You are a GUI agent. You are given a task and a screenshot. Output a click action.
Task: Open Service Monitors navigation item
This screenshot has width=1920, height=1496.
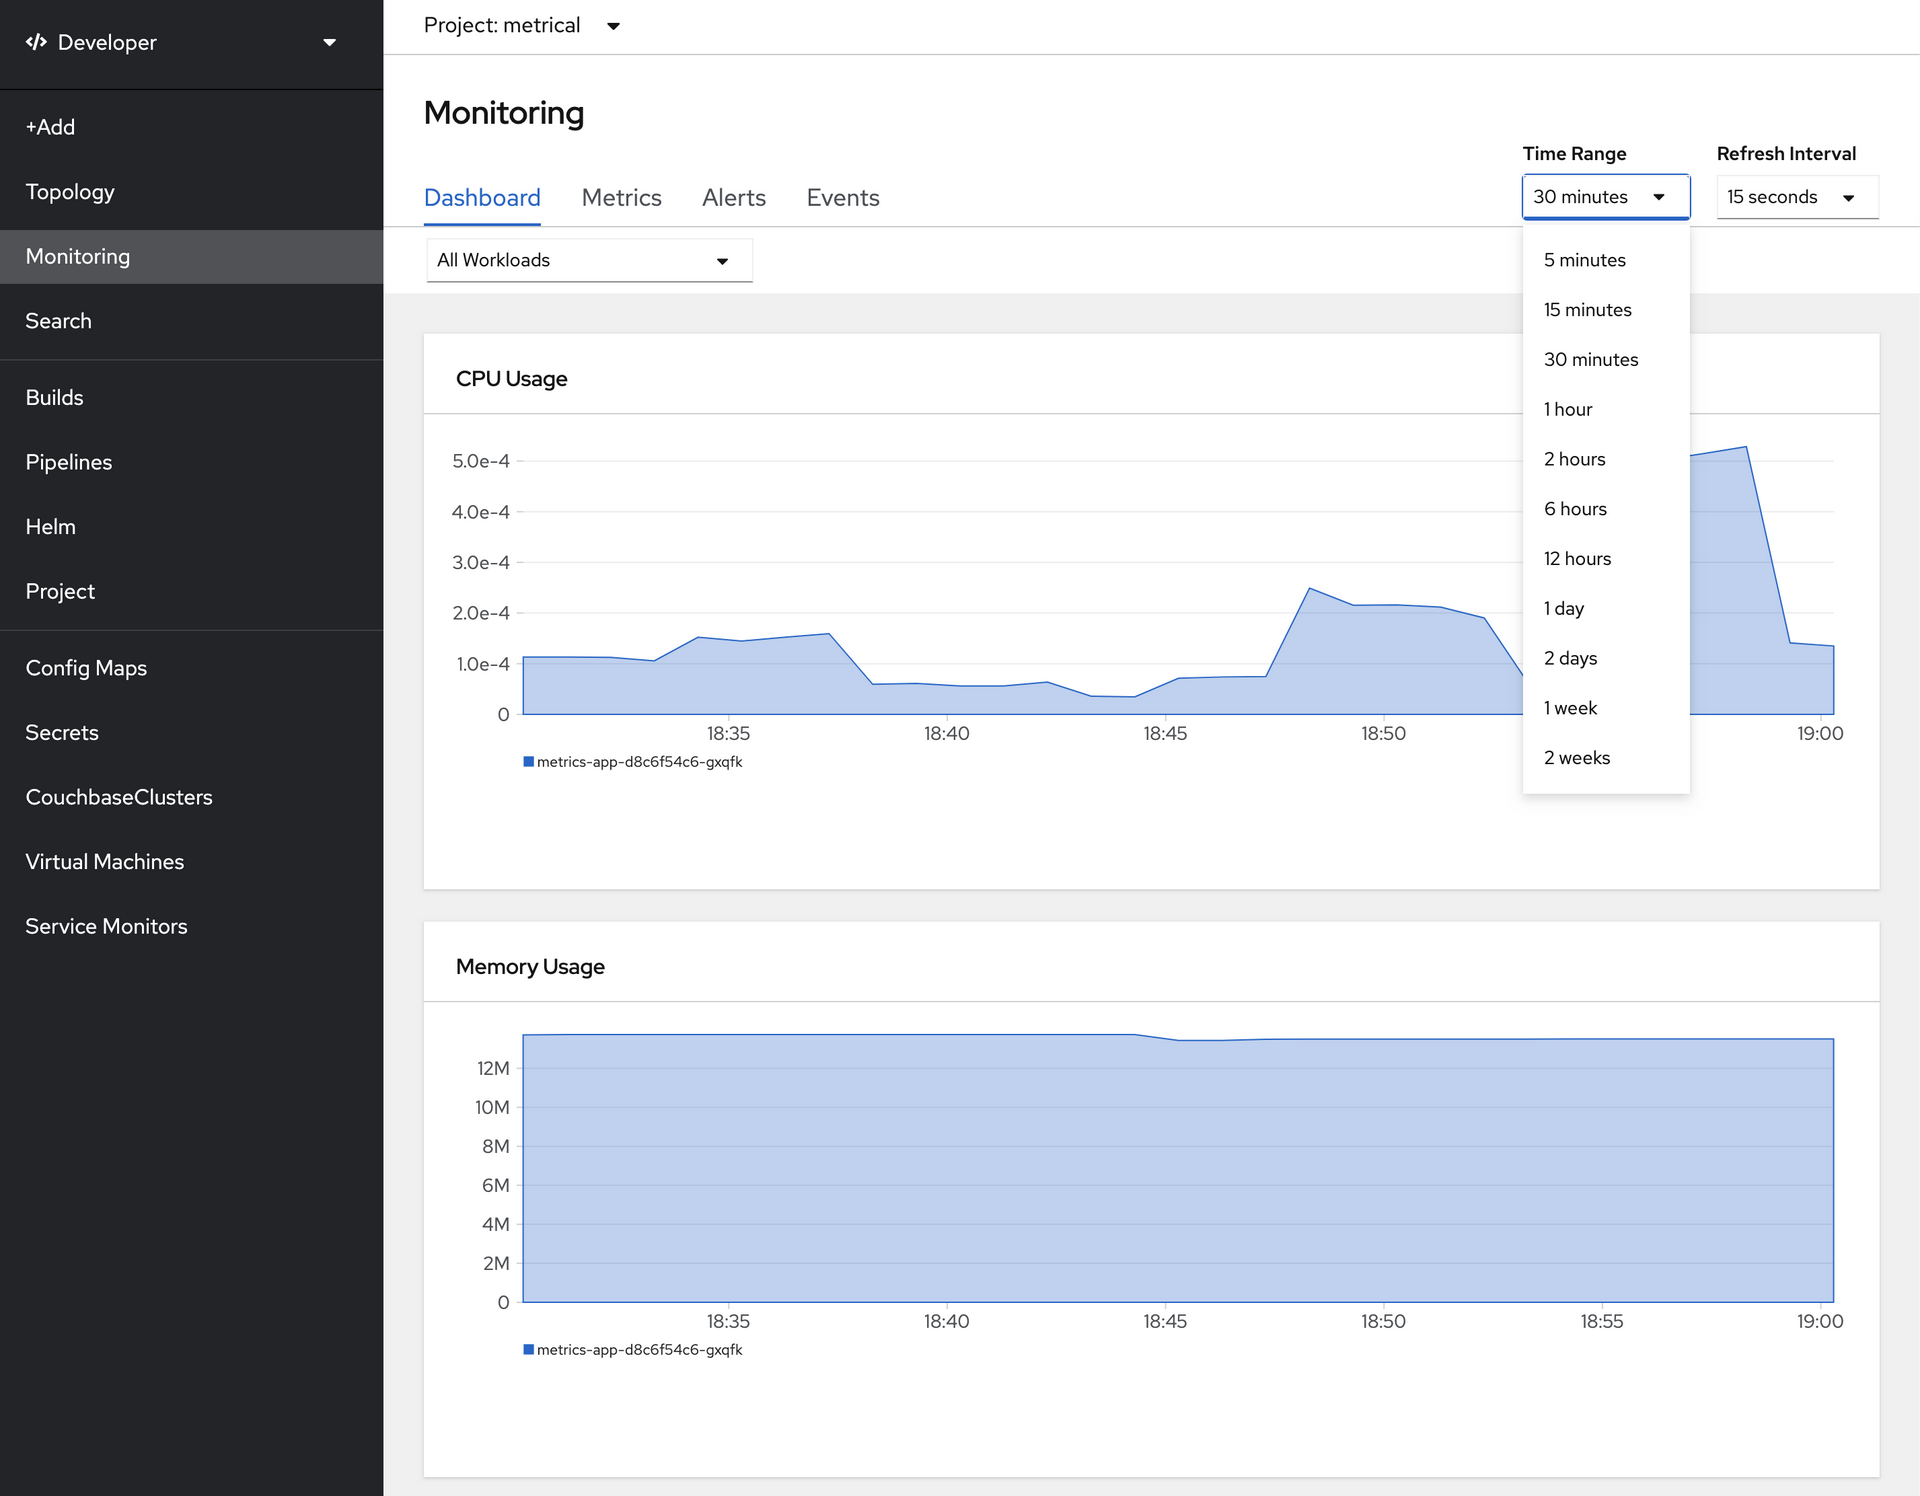106,926
